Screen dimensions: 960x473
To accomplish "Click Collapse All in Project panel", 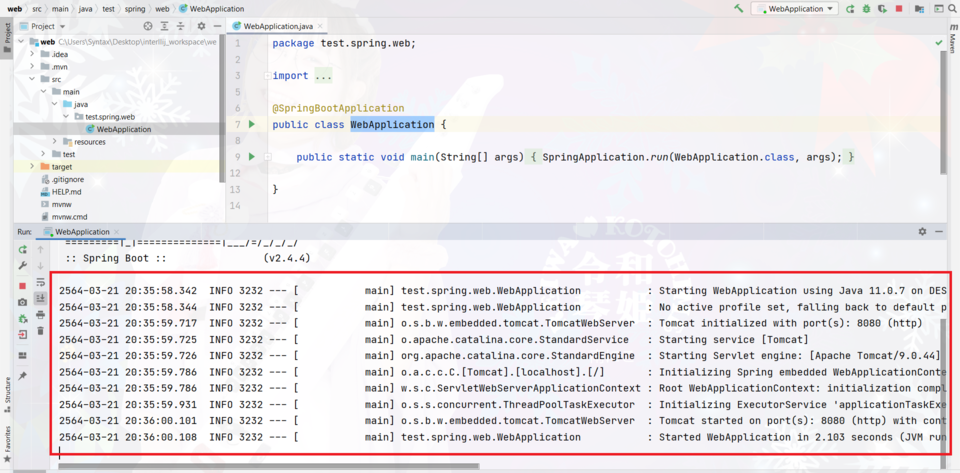I will tap(181, 26).
